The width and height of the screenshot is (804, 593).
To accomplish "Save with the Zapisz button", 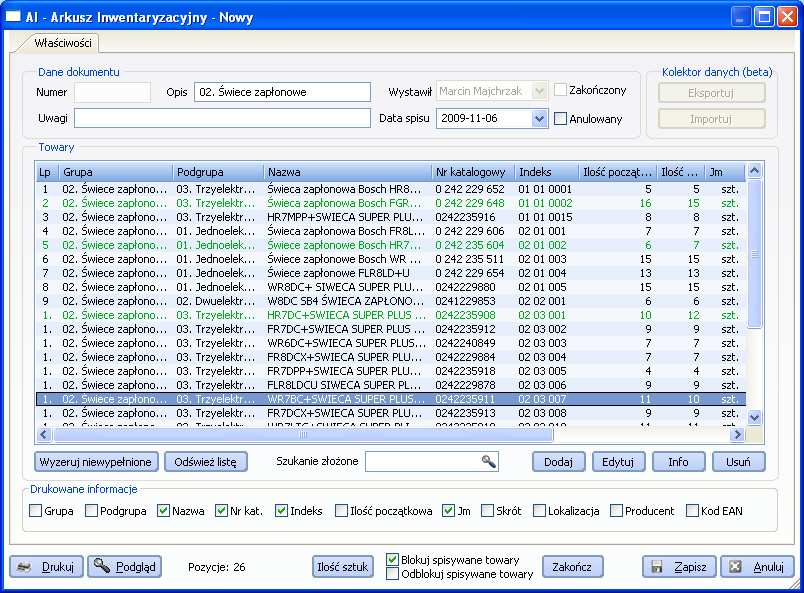I will (x=679, y=567).
